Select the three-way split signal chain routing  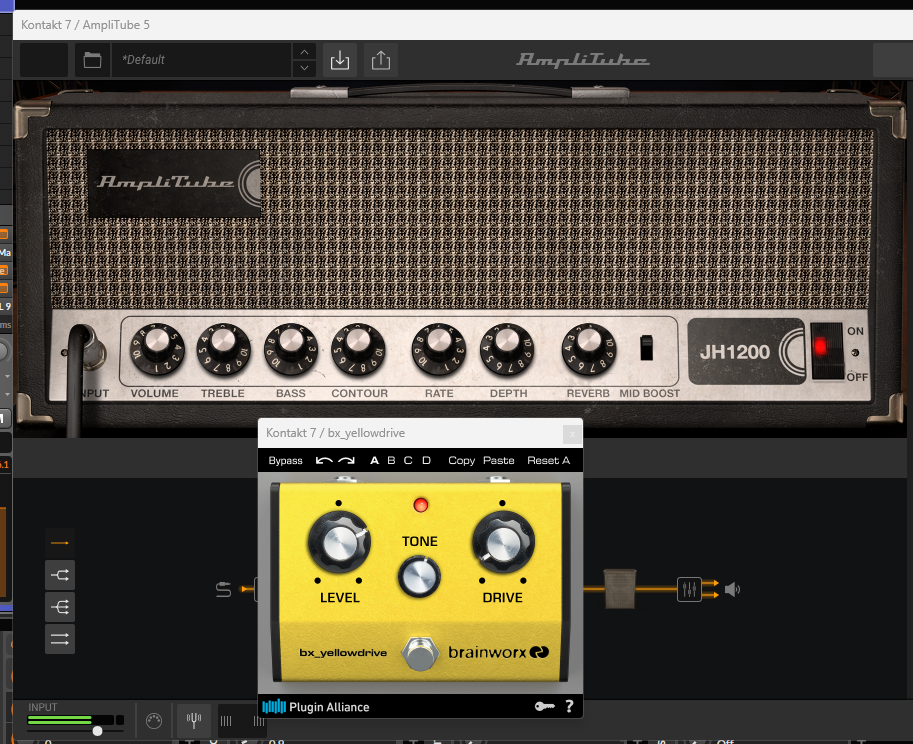[60, 607]
